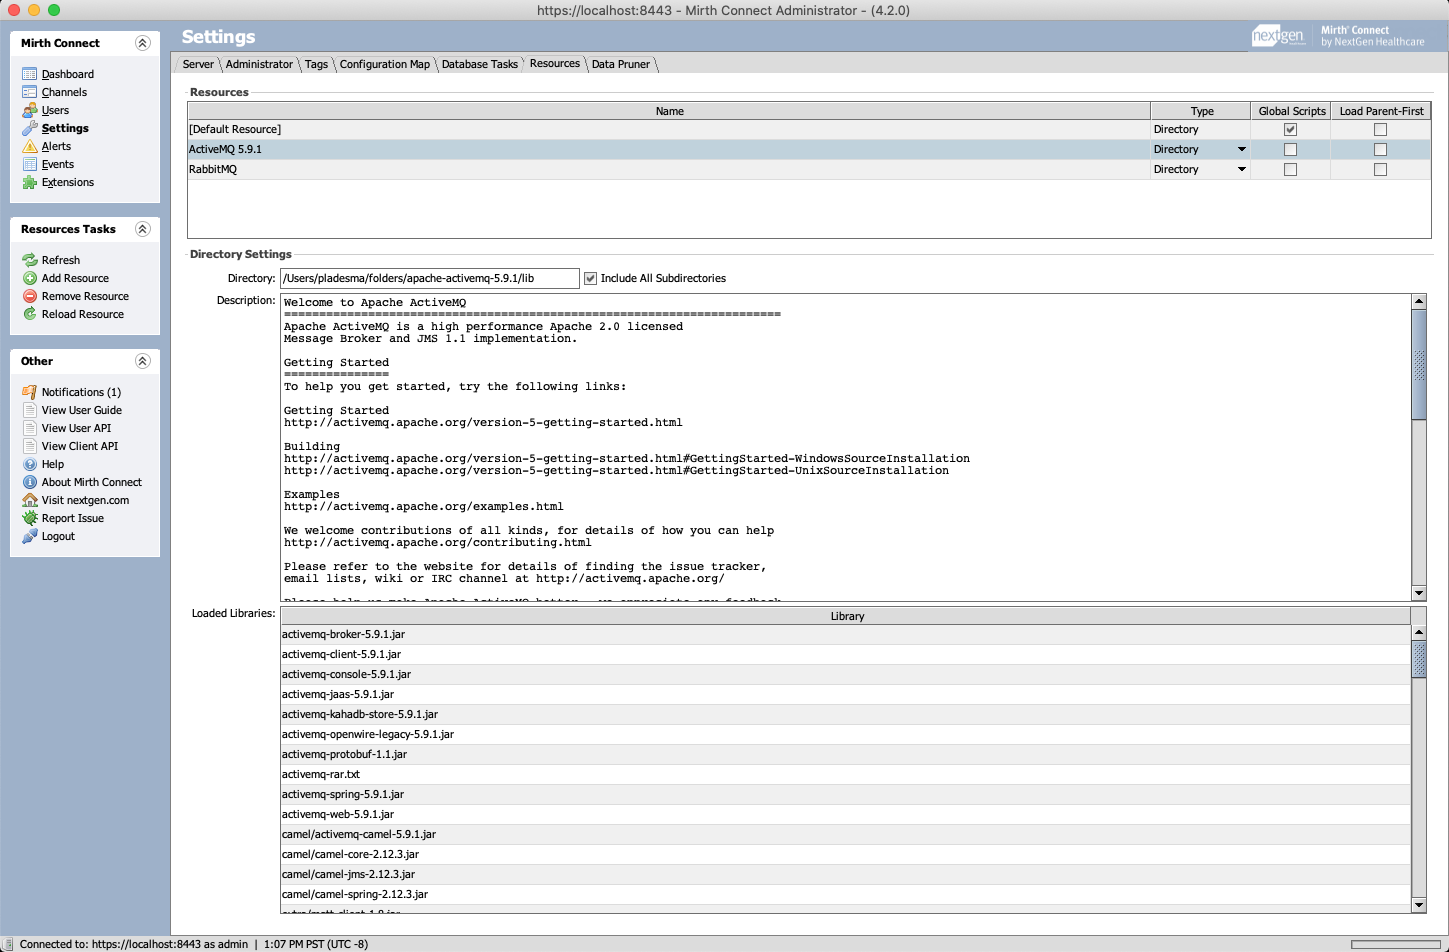The image size is (1449, 952).
Task: Click the Channels icon
Action: [30, 92]
